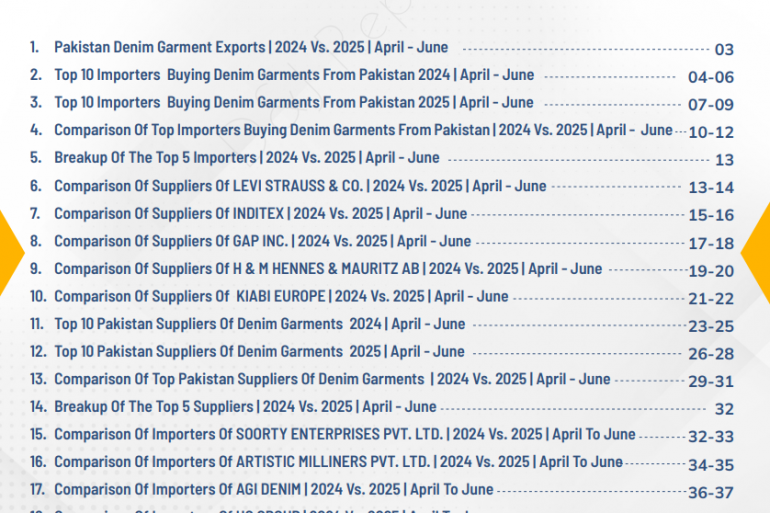Open the AGI DENIM importers comparison entry
This screenshot has height=513, width=770.
pyautogui.click(x=273, y=490)
